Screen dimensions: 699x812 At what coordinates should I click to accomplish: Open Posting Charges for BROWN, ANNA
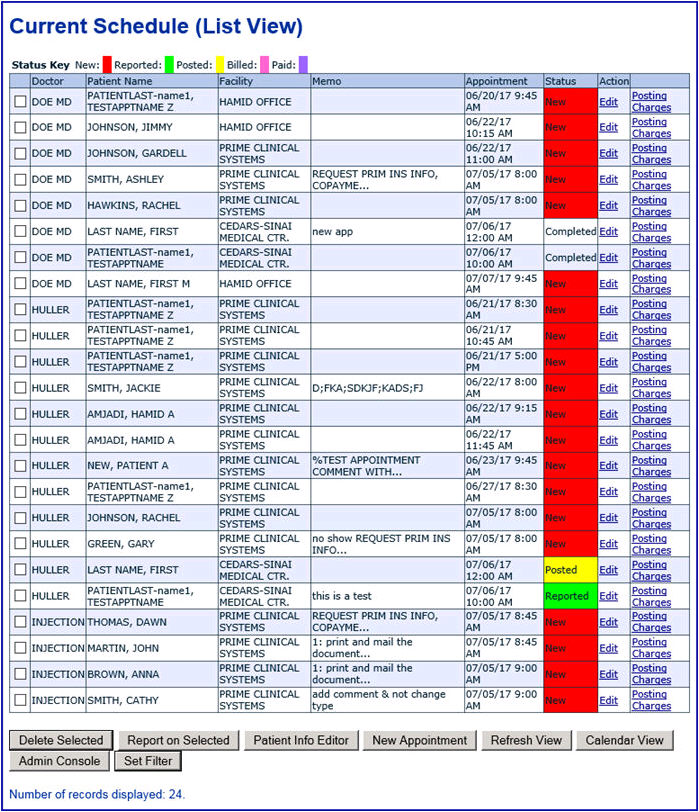(x=651, y=674)
